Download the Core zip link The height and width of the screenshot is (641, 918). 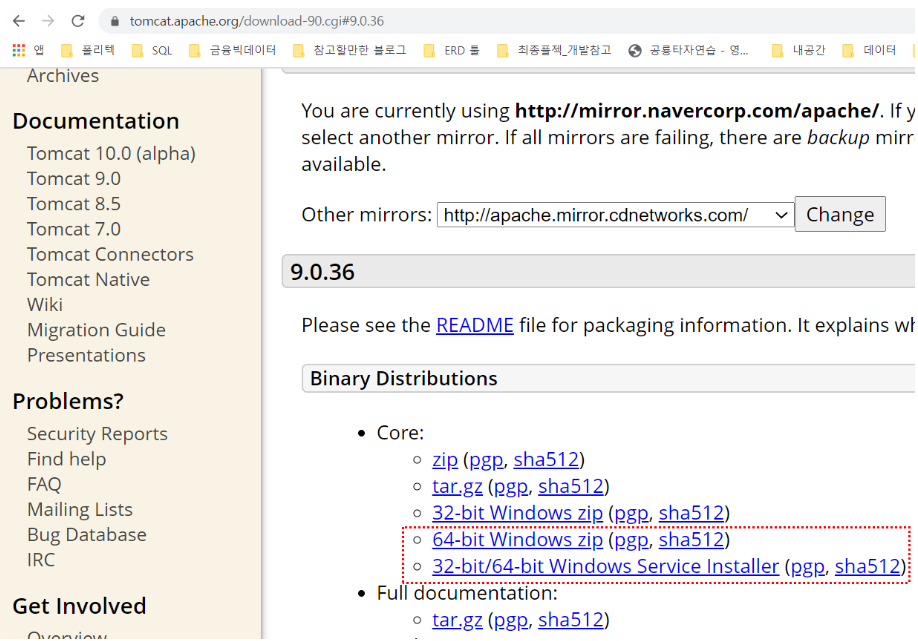click(x=445, y=460)
